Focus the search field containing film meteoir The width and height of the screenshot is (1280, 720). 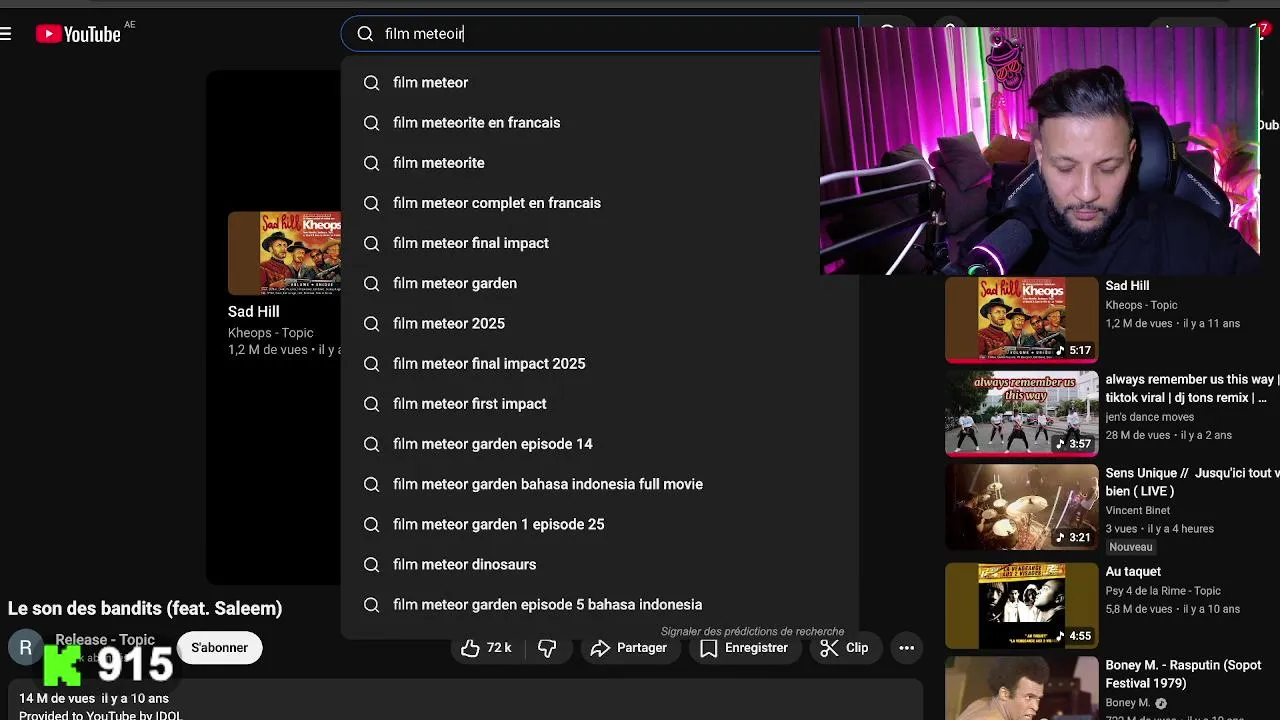click(x=598, y=34)
